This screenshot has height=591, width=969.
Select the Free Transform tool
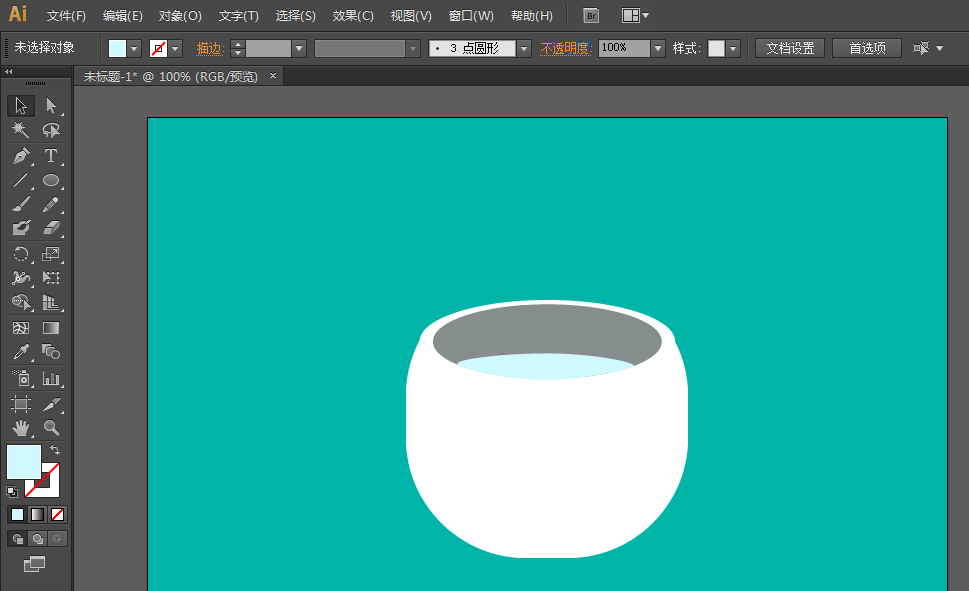pyautogui.click(x=51, y=278)
